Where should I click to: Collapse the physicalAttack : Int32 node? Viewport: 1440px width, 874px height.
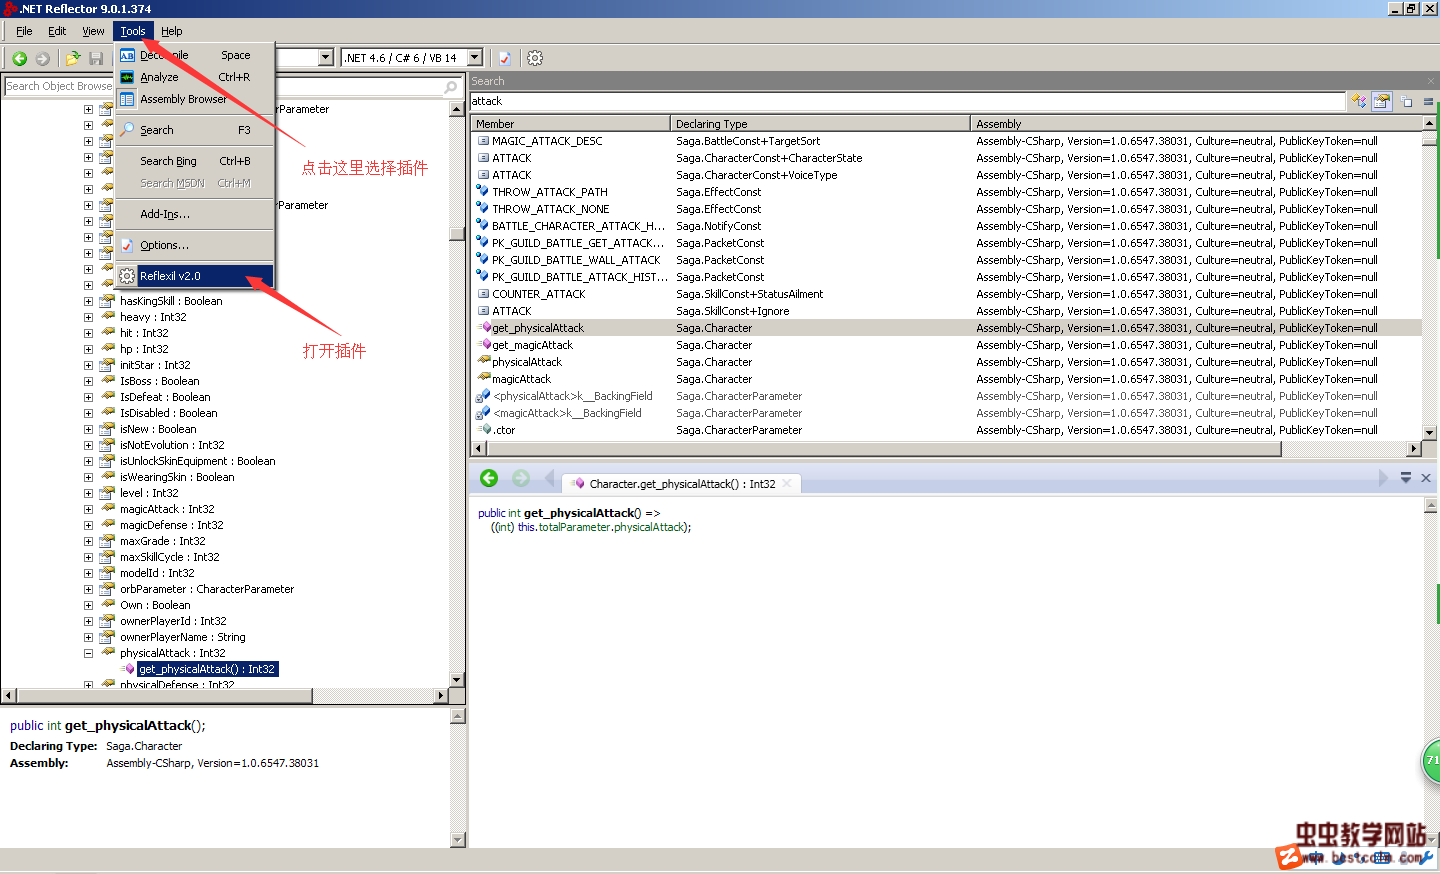pyautogui.click(x=88, y=653)
